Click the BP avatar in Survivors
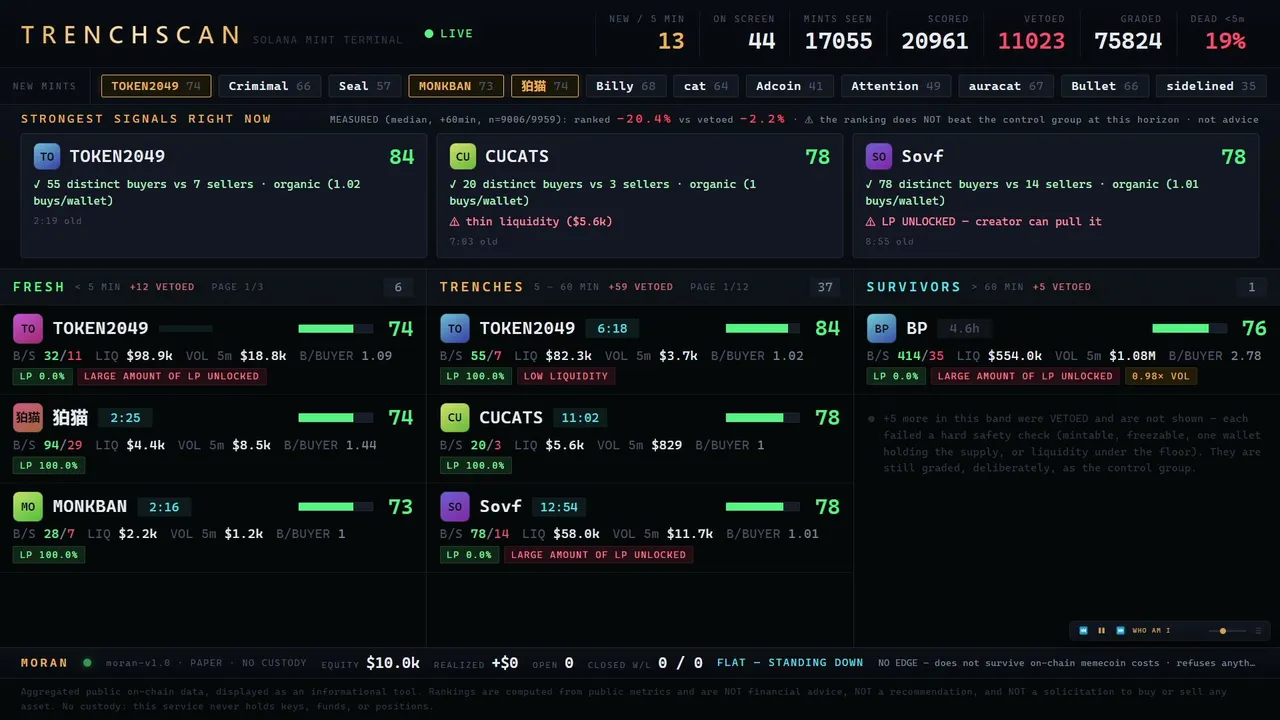The height and width of the screenshot is (720, 1280). pyautogui.click(x=882, y=328)
